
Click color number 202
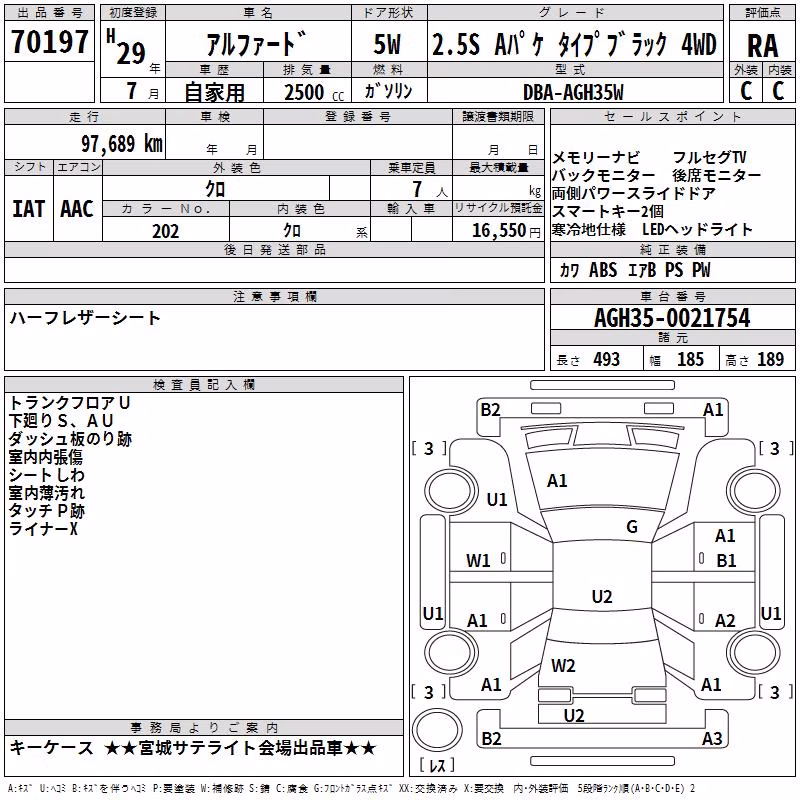(x=166, y=231)
